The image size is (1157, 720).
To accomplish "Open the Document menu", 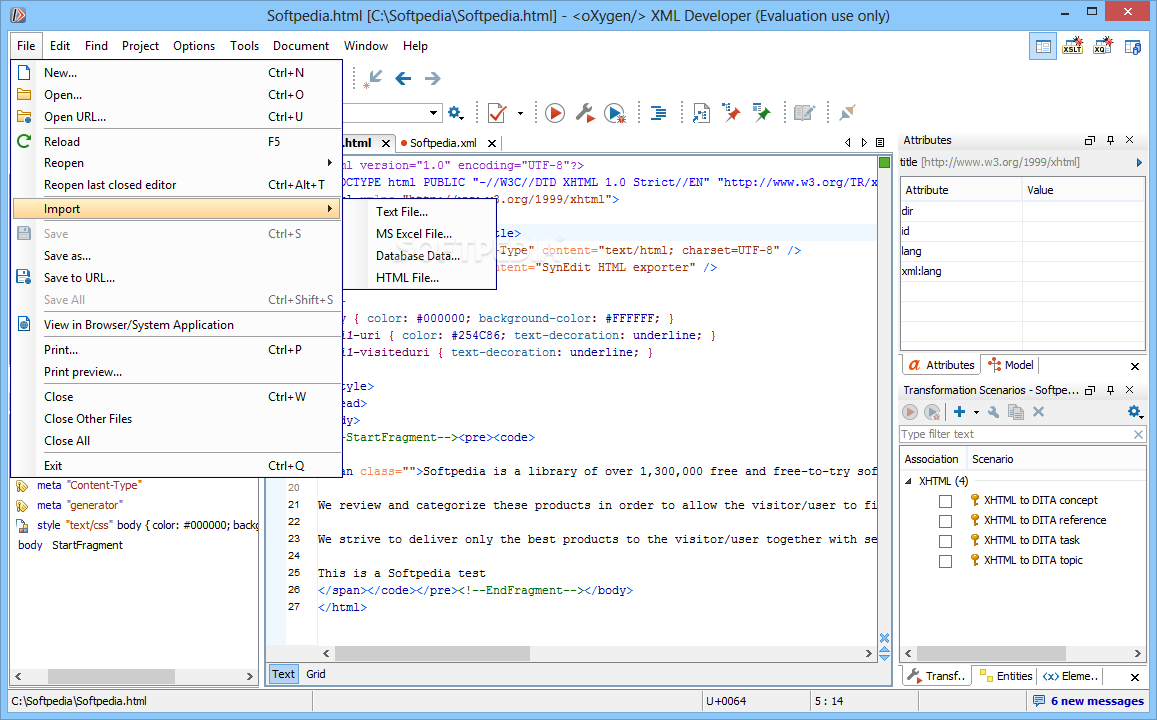I will pyautogui.click(x=301, y=46).
